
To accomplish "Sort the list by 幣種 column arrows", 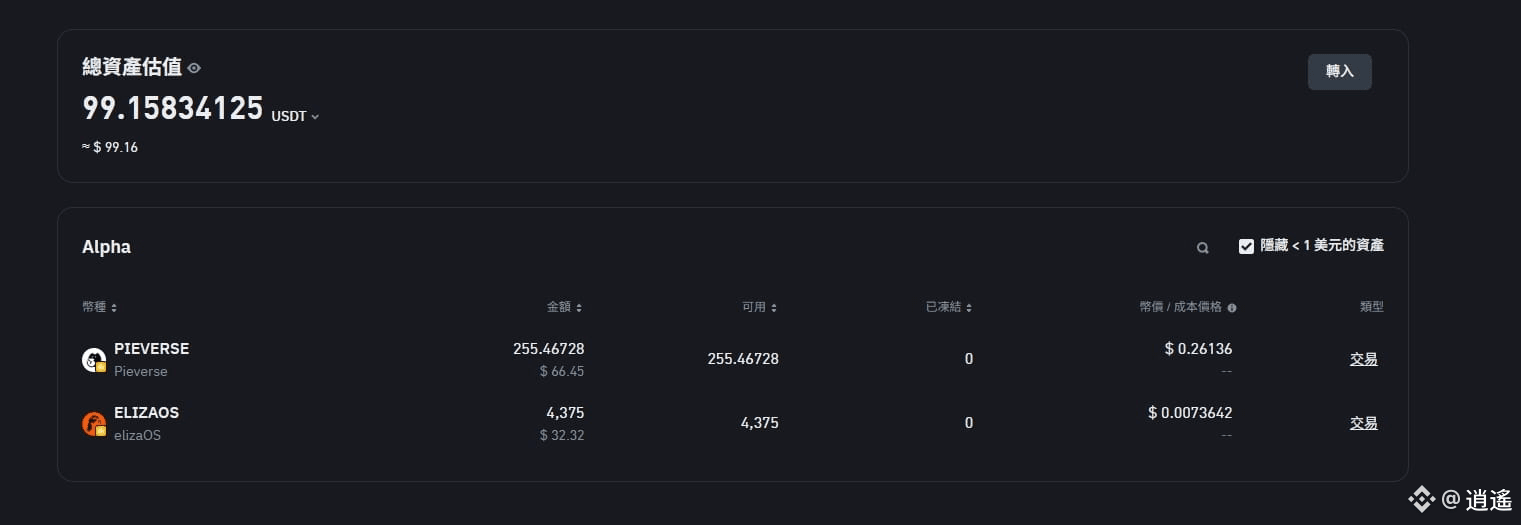I will pos(114,308).
